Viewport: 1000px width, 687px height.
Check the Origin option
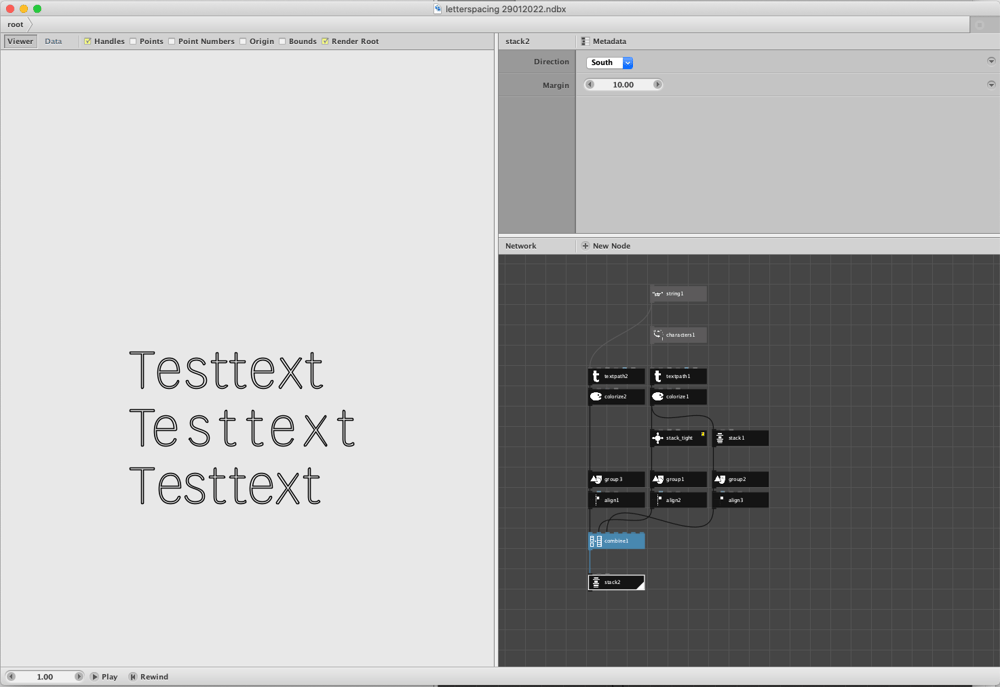click(x=242, y=41)
